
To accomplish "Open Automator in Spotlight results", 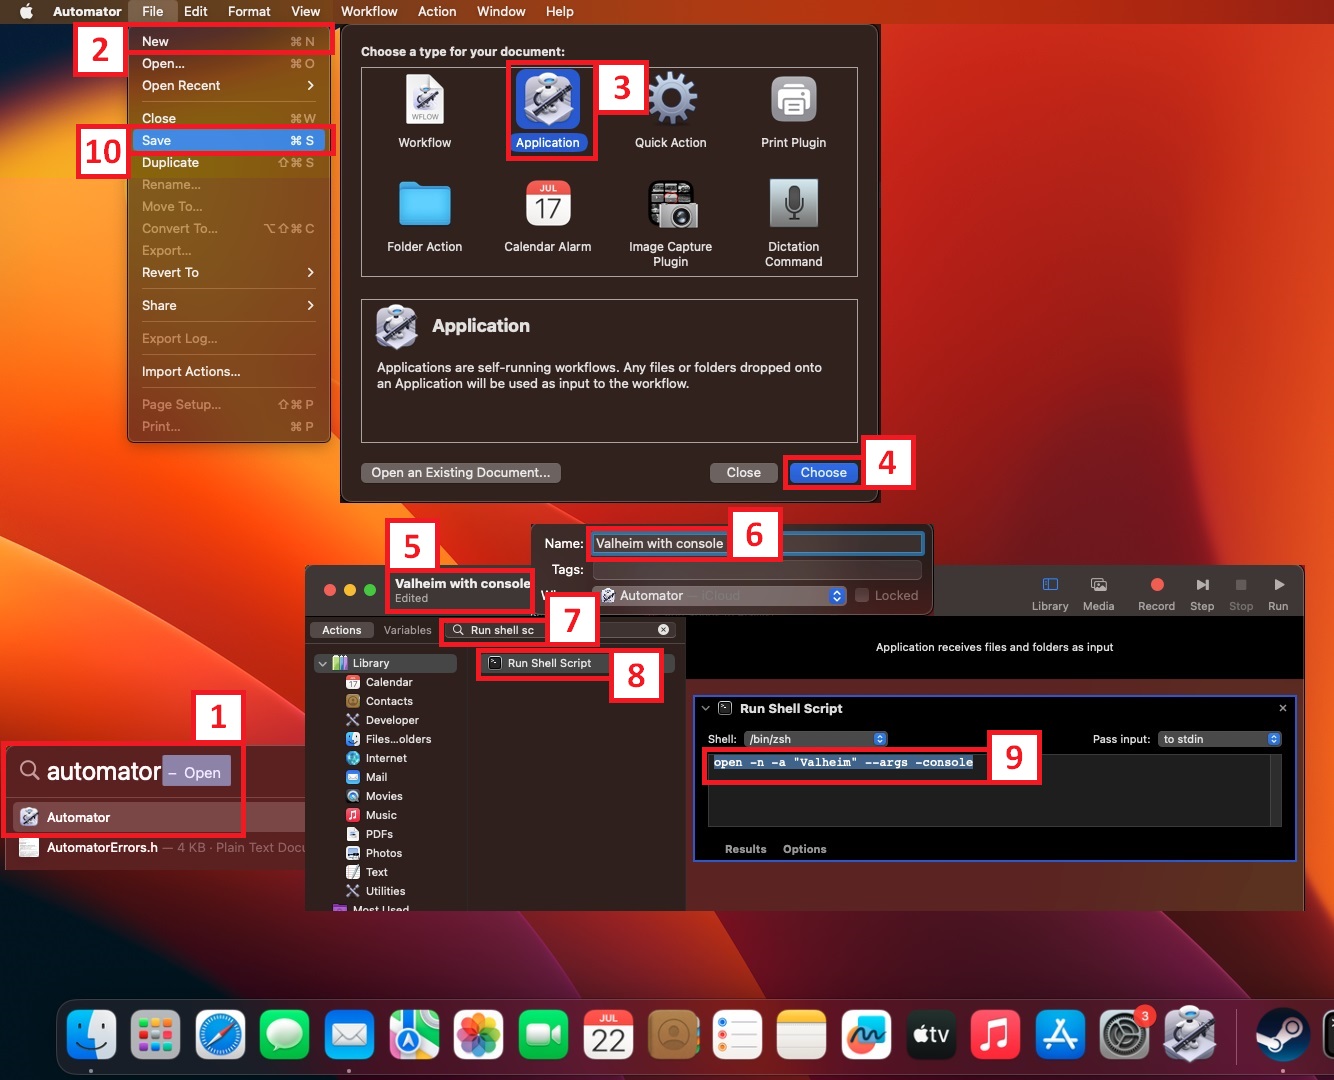I will 160,817.
